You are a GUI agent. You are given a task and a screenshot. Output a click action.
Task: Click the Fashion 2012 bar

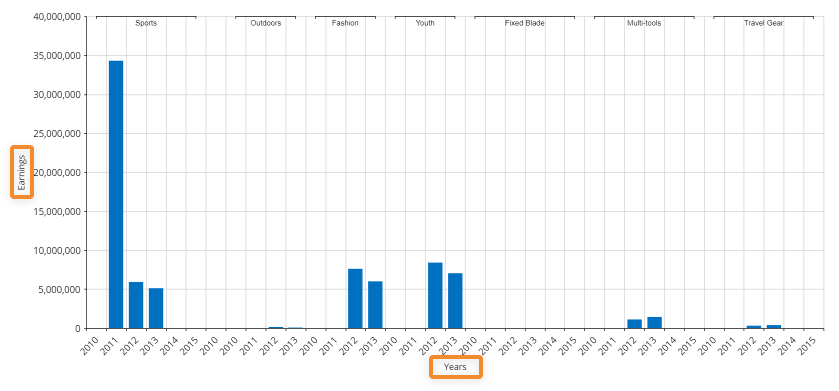pyautogui.click(x=355, y=298)
